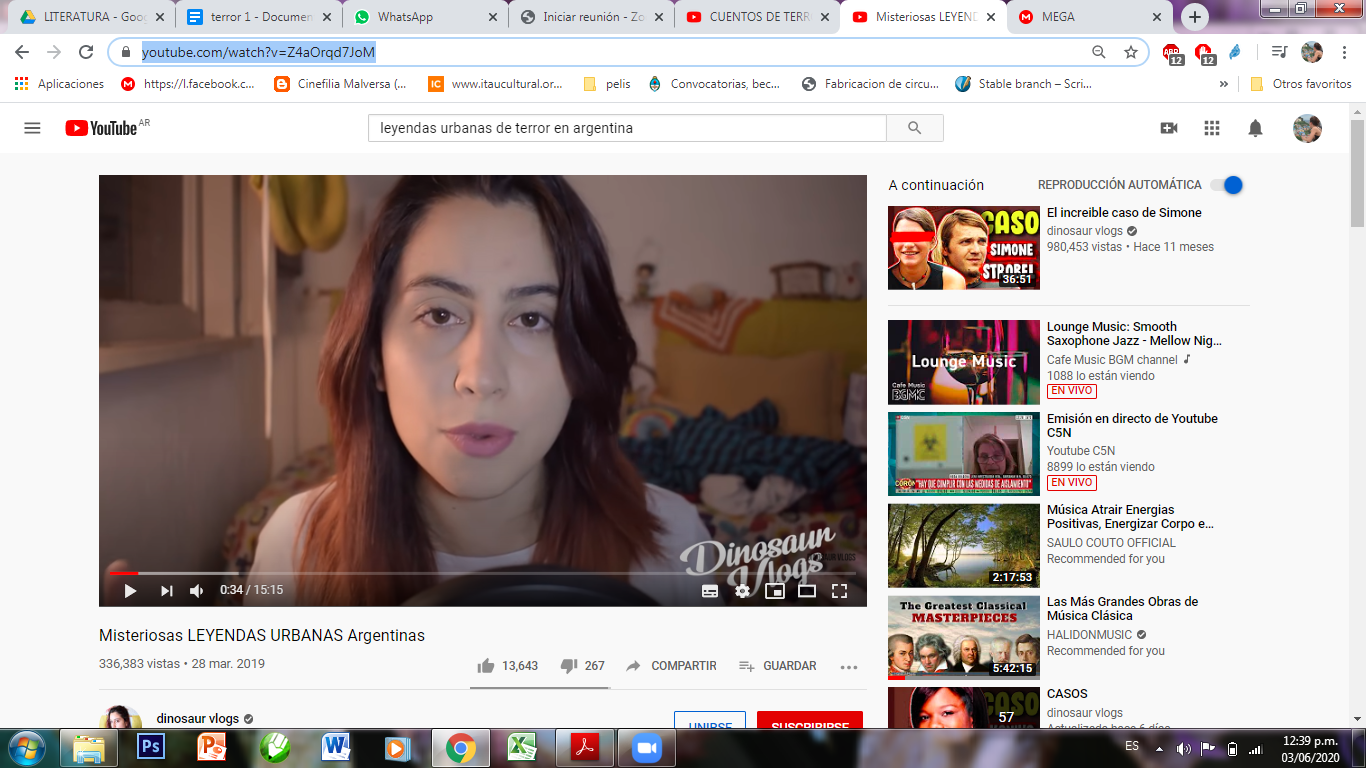Open a new browser tab
This screenshot has width=1366, height=768.
tap(1195, 17)
